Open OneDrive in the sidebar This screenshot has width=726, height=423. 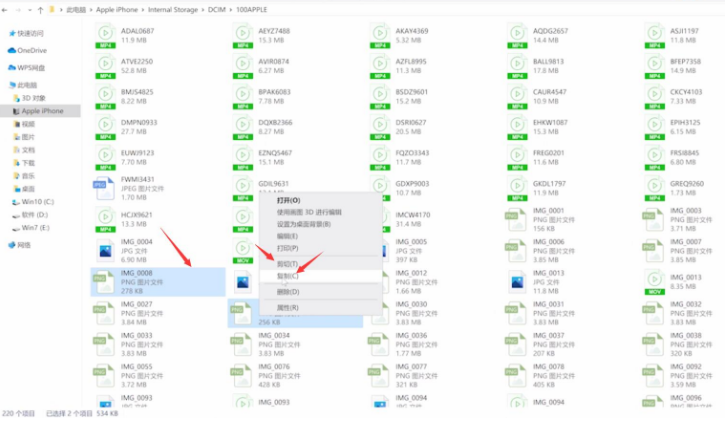click(x=30, y=50)
